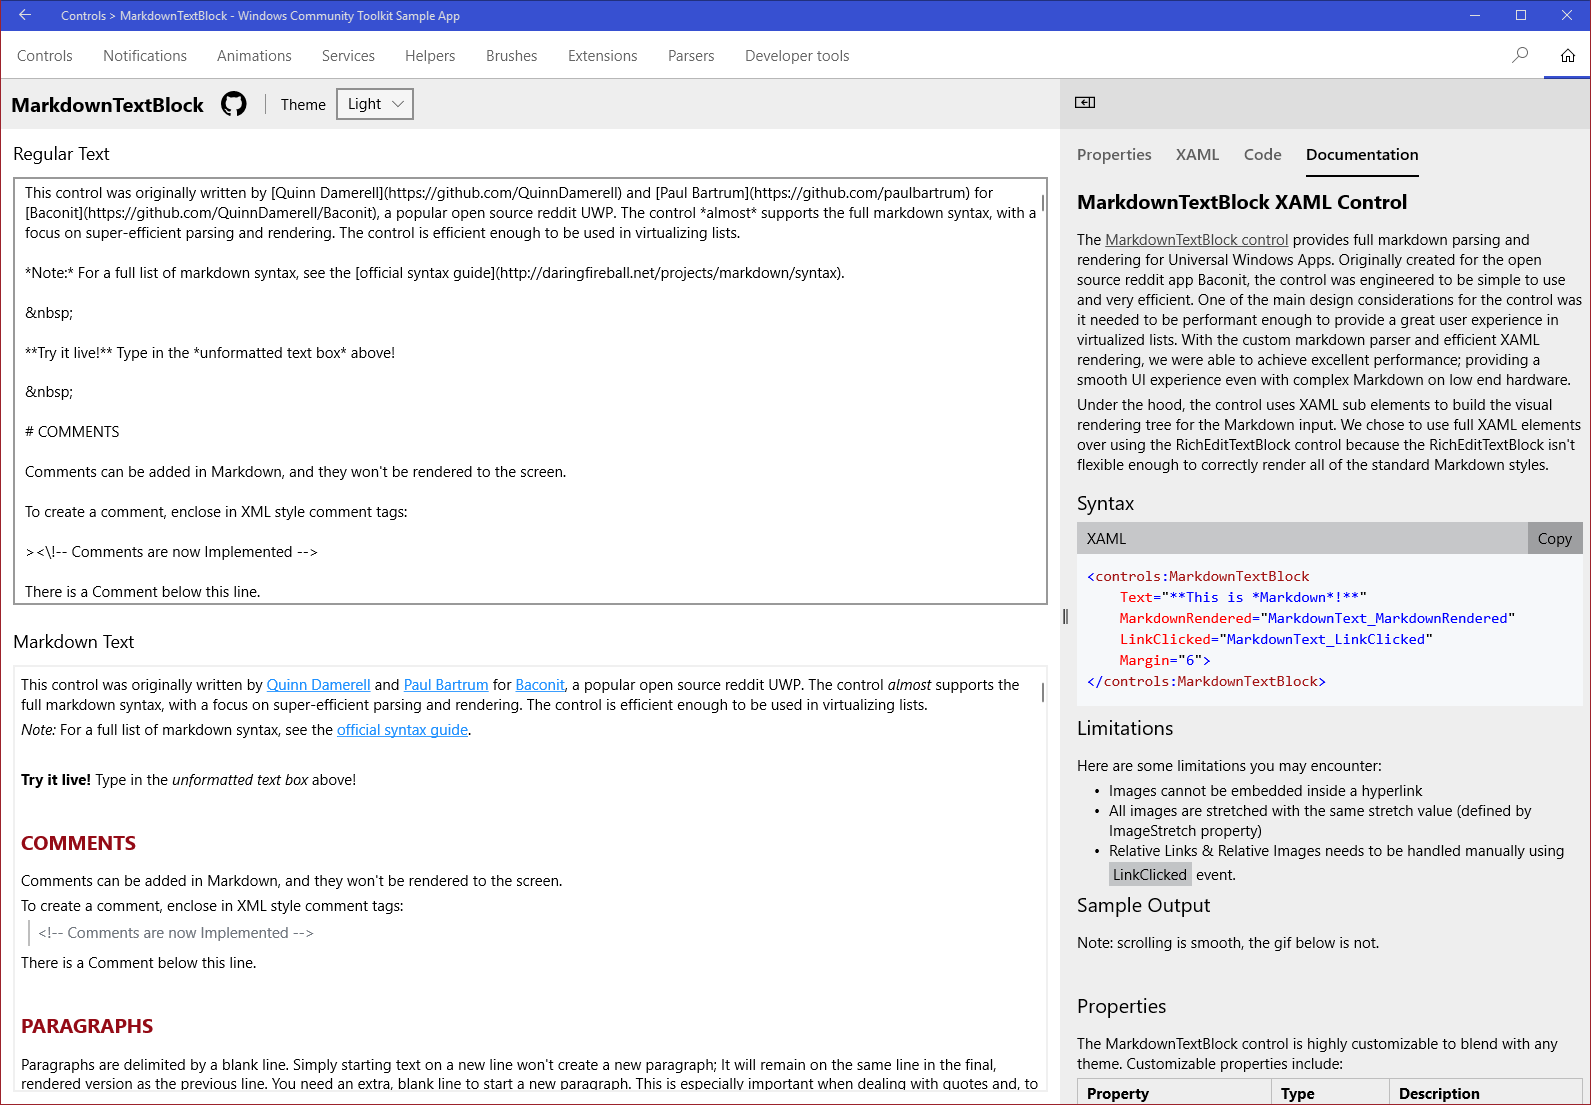
Task: Click the PARAGRAPHS heading in rendered markdown
Action: (87, 1026)
